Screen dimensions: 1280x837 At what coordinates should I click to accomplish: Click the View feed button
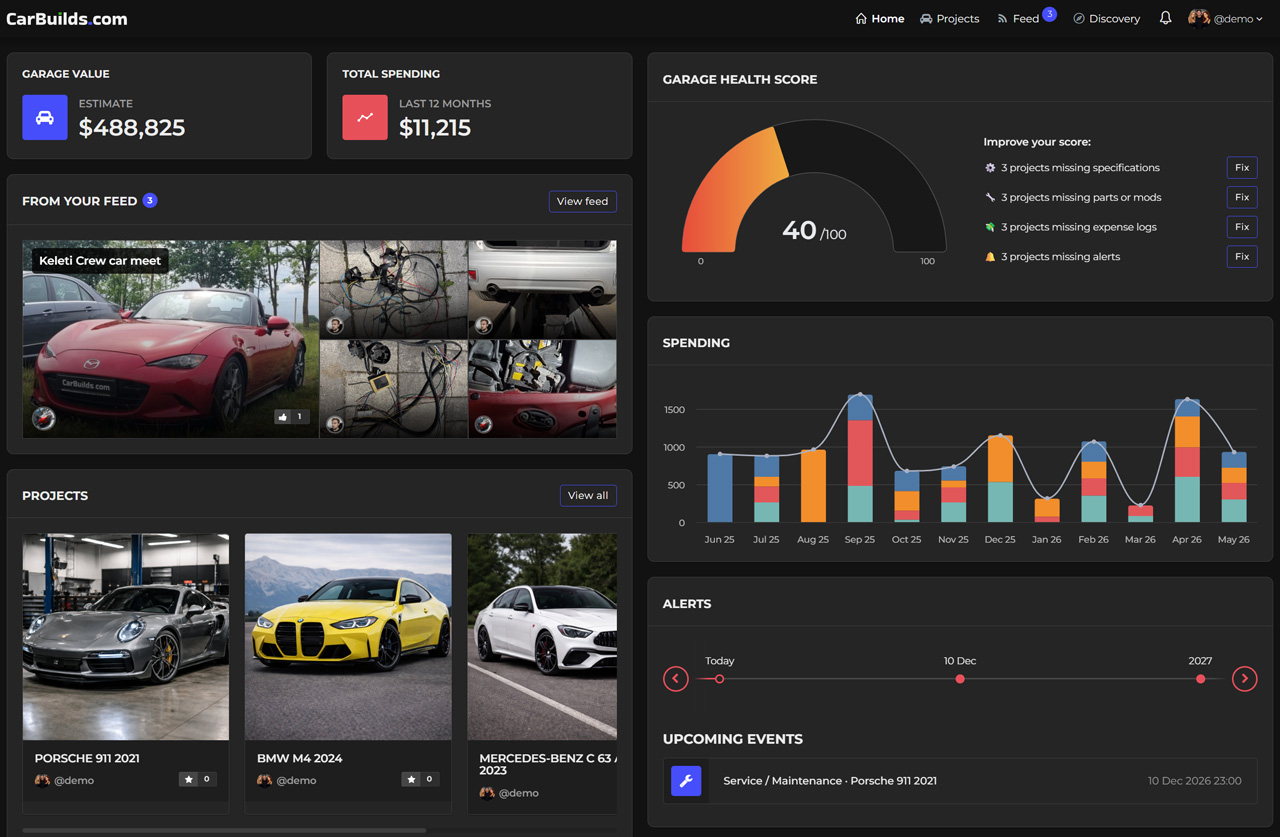click(583, 201)
